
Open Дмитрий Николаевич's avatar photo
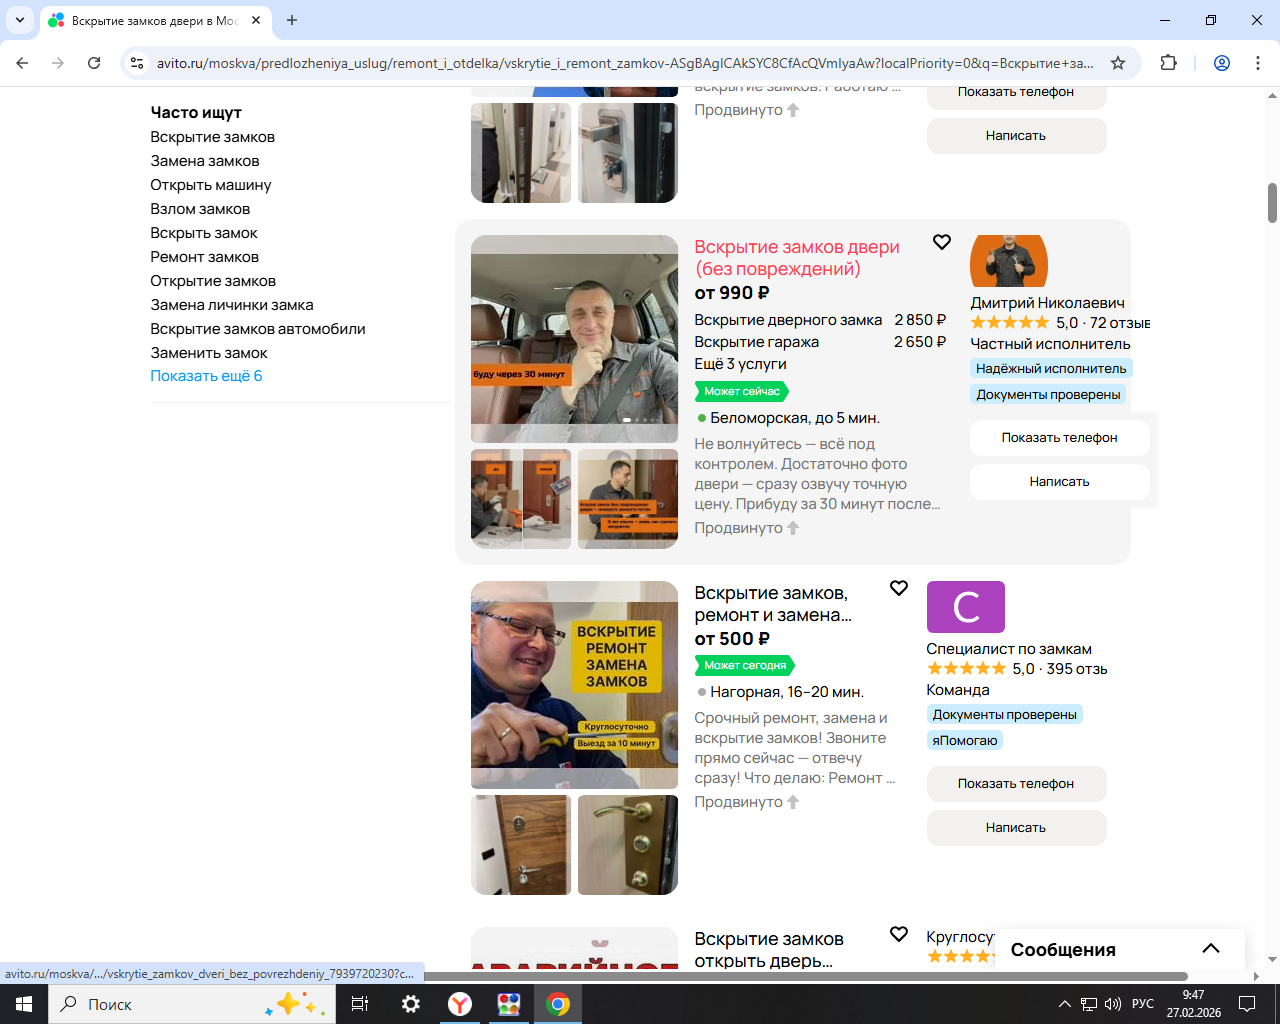1009,261
